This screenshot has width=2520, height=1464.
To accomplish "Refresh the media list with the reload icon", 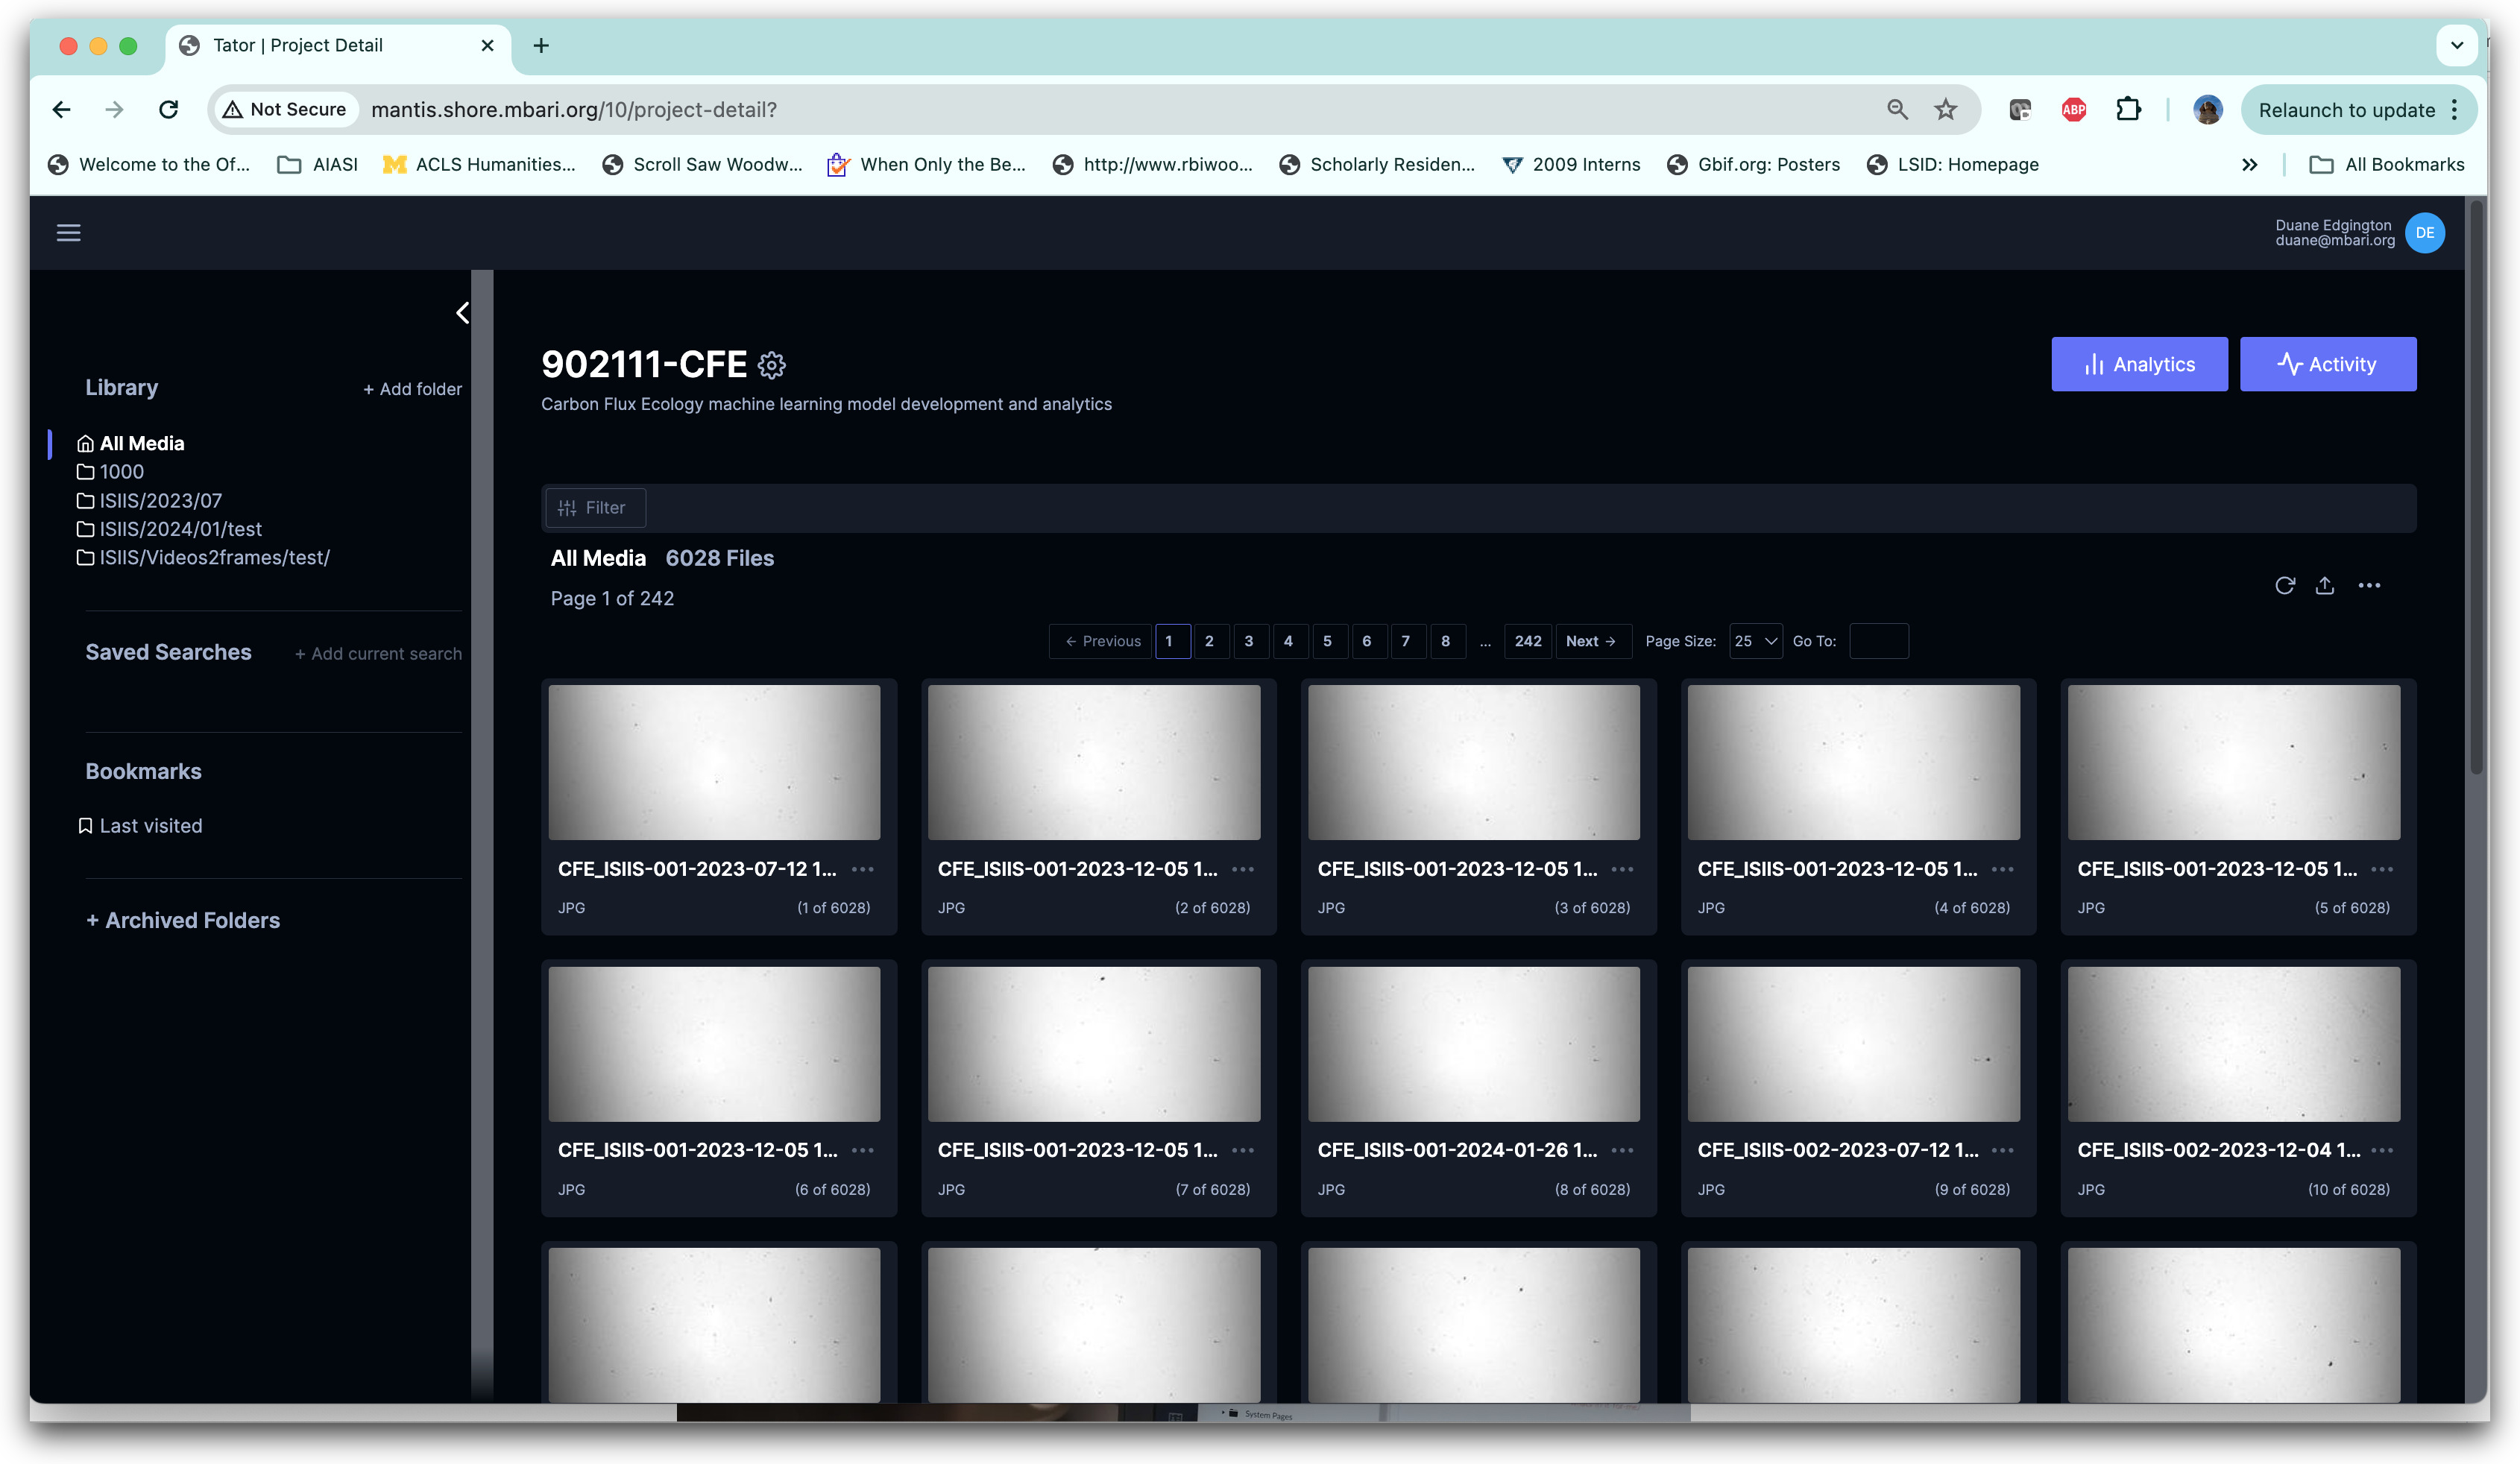I will coord(2284,586).
